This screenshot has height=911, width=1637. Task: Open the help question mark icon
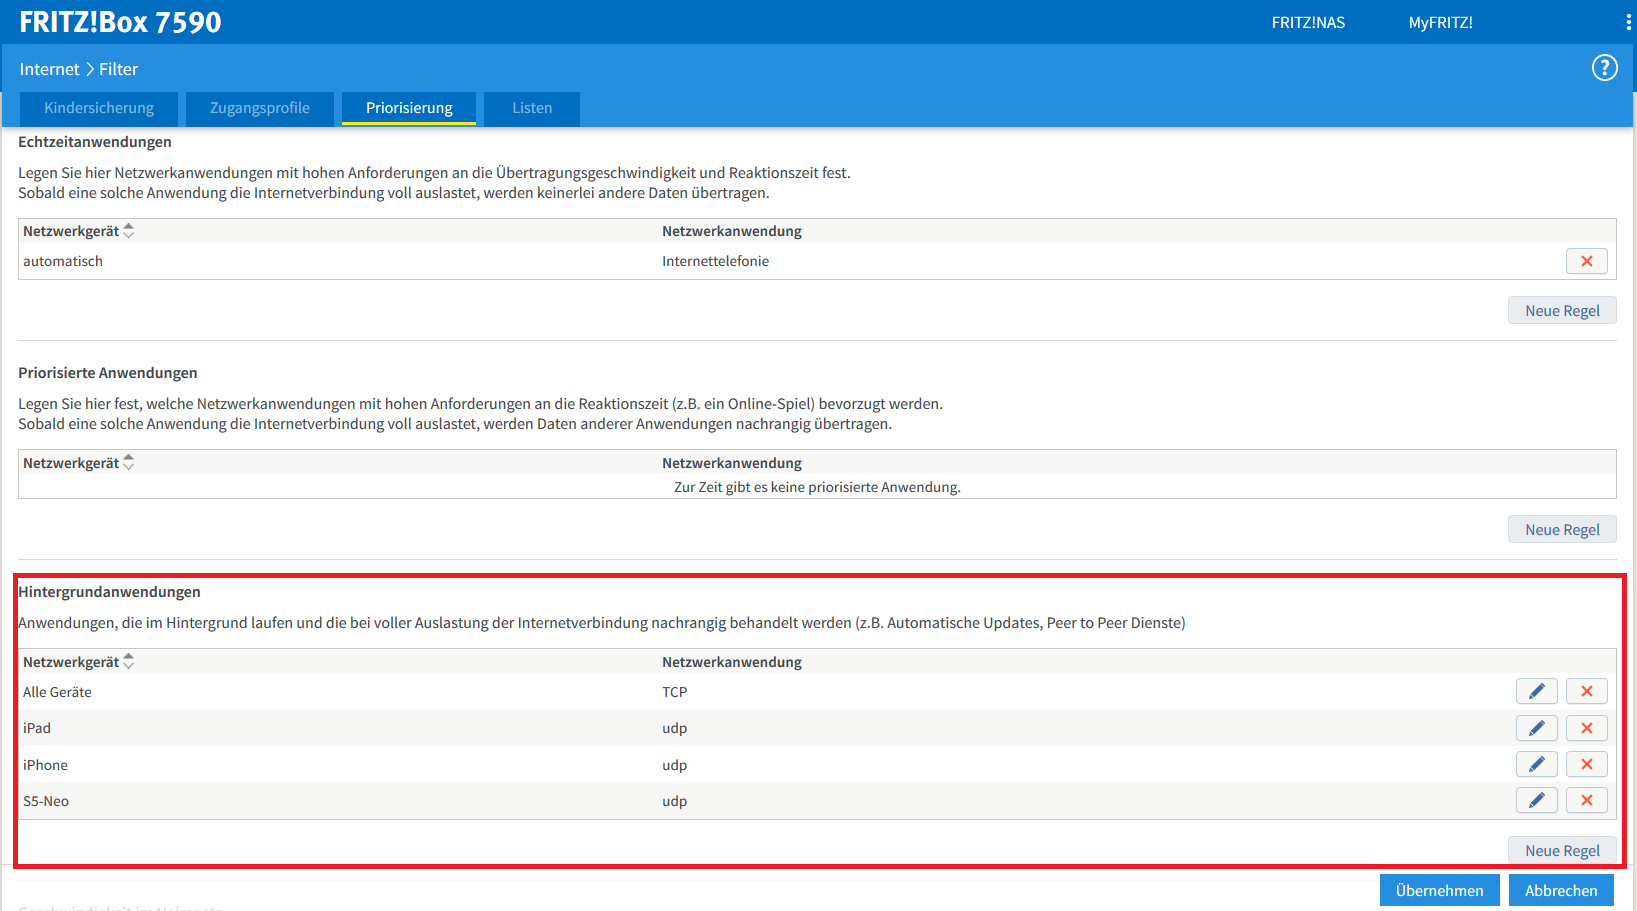[x=1604, y=68]
